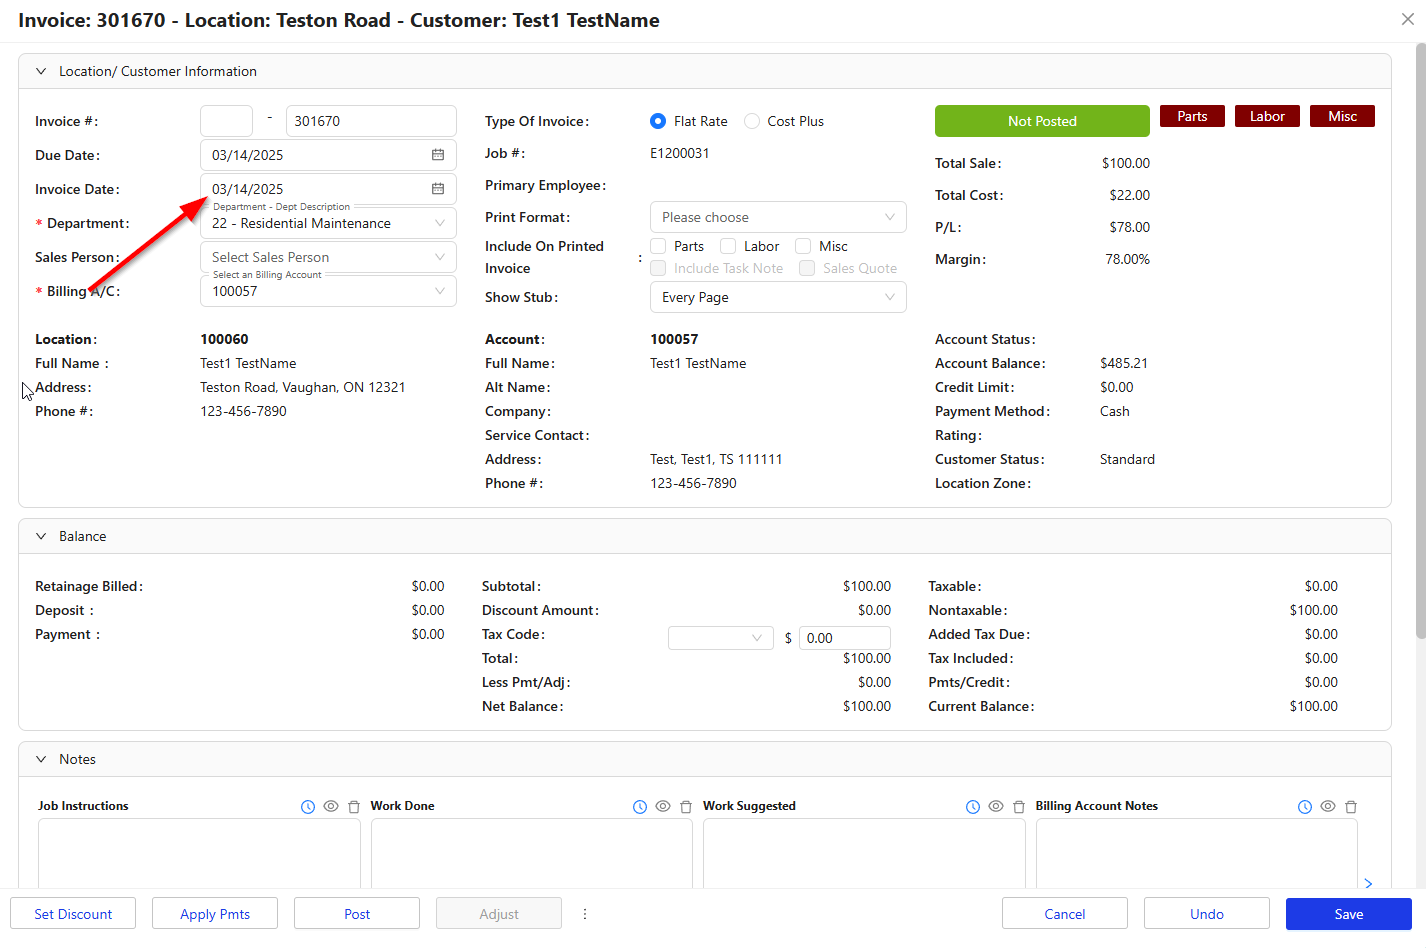Delete Job Instructions using trash icon
Viewport: 1426px width, 948px height.
[354, 807]
